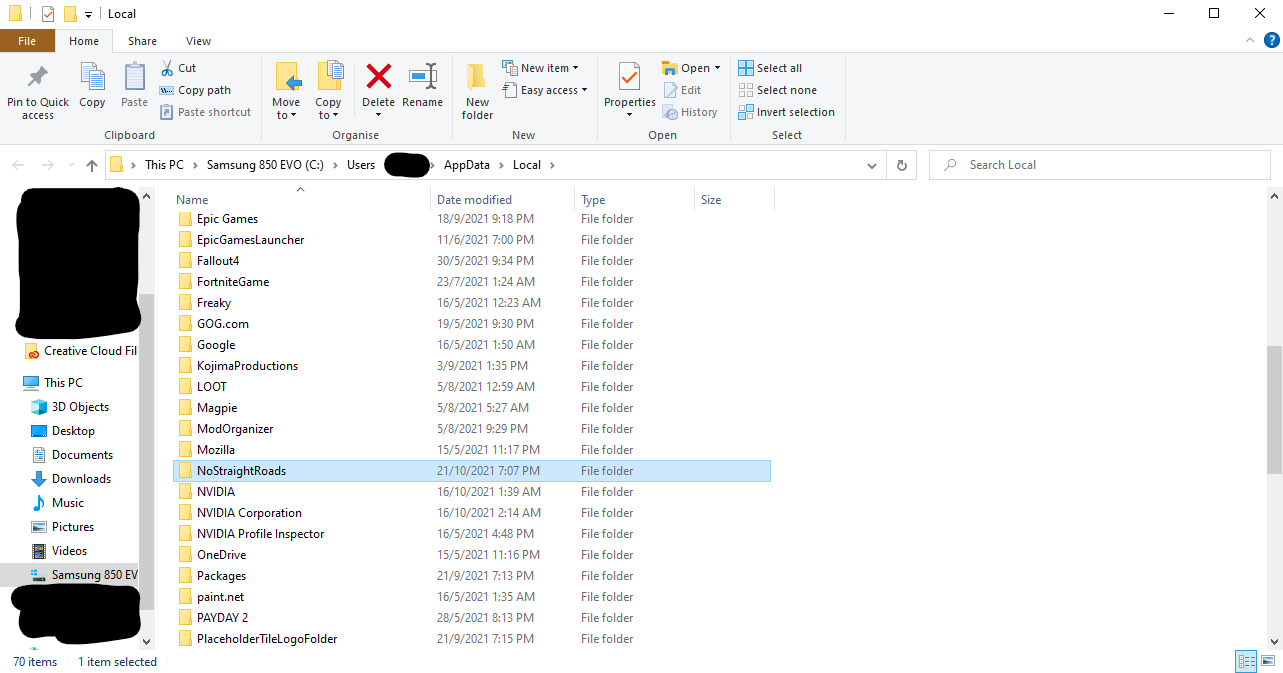1283x673 pixels.
Task: Refresh the folder view
Action: [x=902, y=165]
